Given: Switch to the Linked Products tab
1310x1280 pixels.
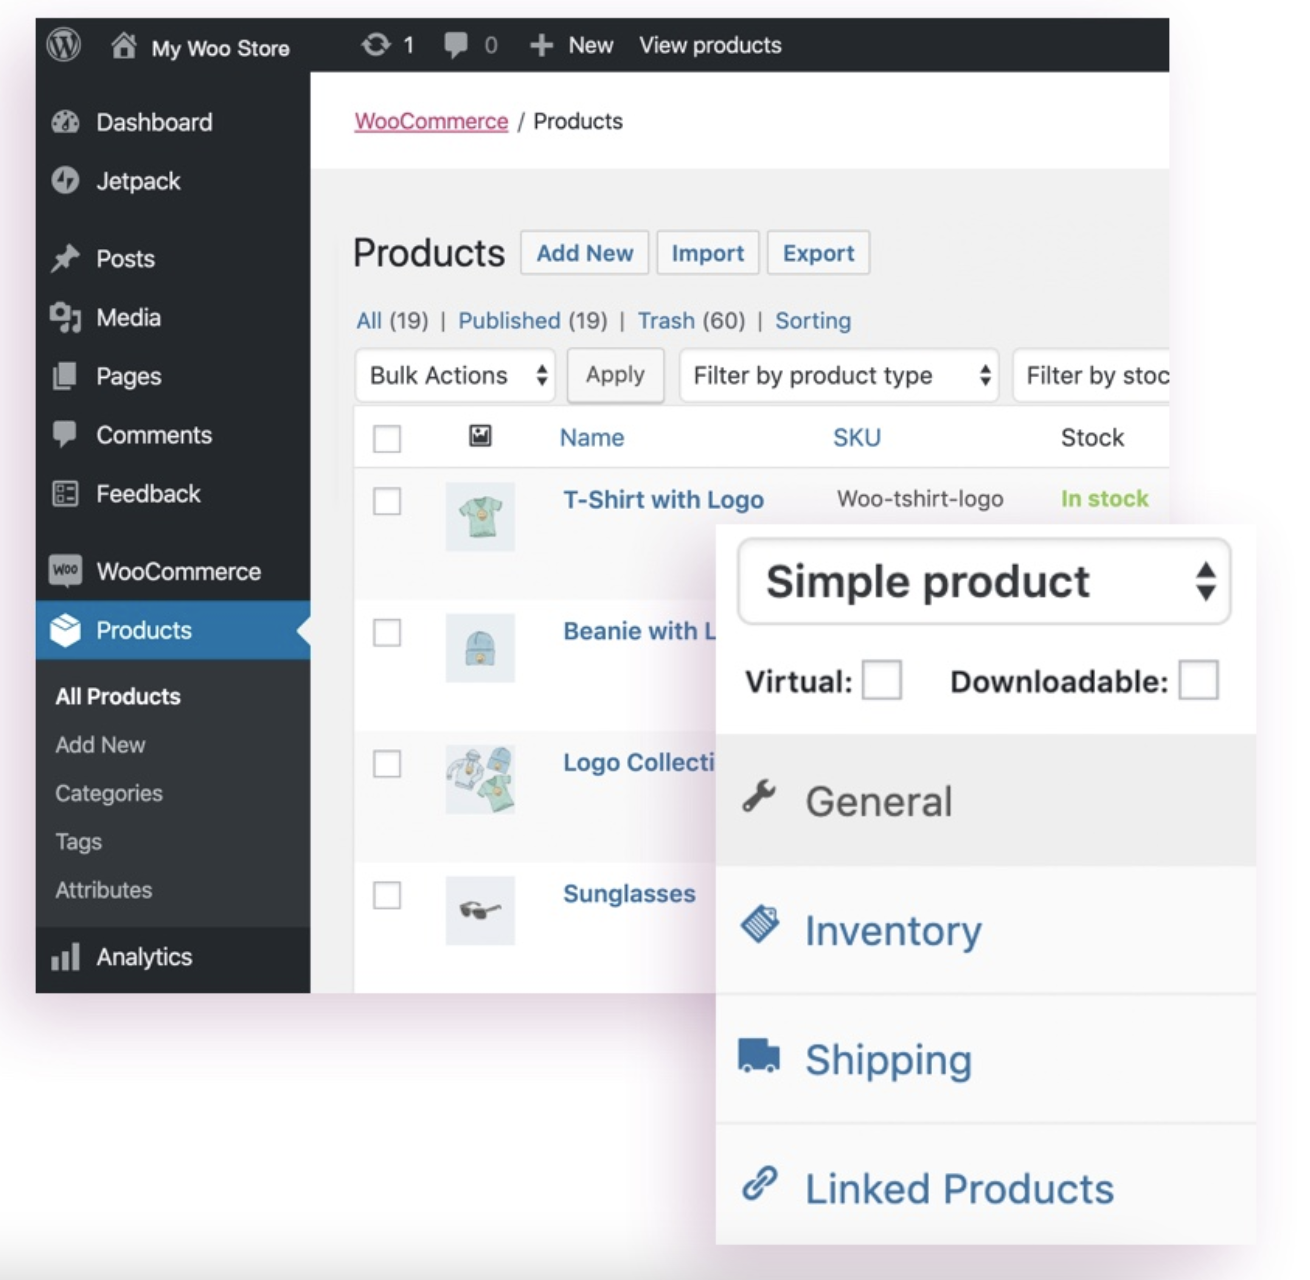Looking at the screenshot, I should pos(986,1186).
